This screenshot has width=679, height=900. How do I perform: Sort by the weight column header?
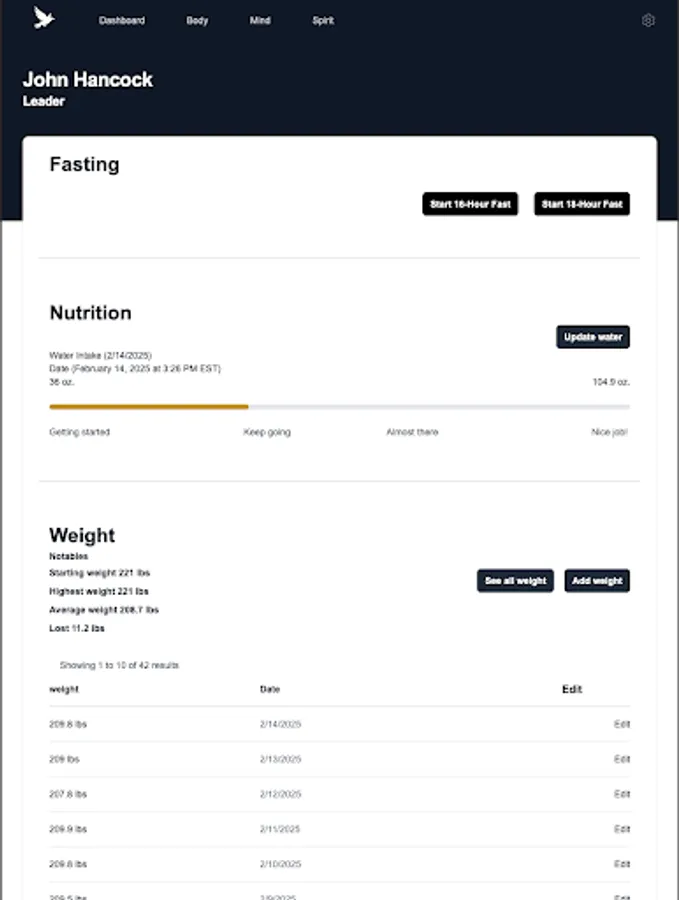click(63, 689)
